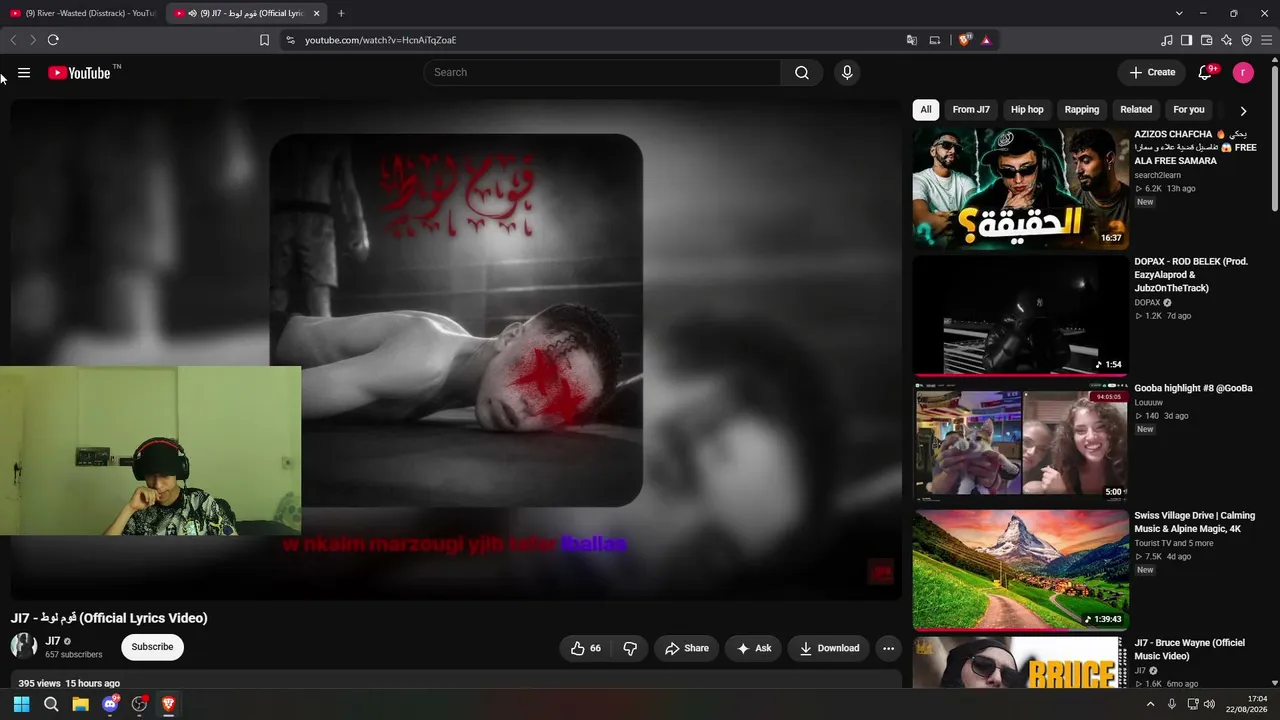Open Brave Rewards triangle icon
This screenshot has height=720, width=1280.
(x=986, y=40)
